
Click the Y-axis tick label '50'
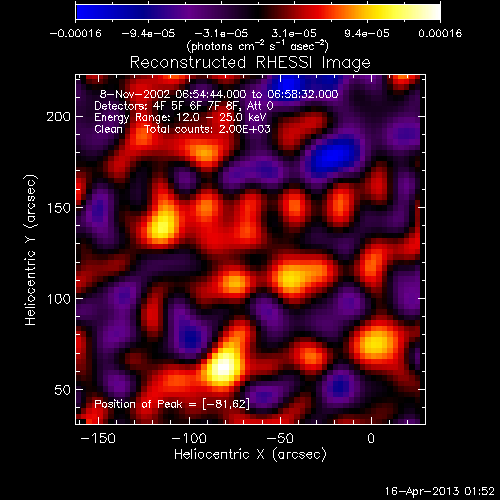(63, 390)
